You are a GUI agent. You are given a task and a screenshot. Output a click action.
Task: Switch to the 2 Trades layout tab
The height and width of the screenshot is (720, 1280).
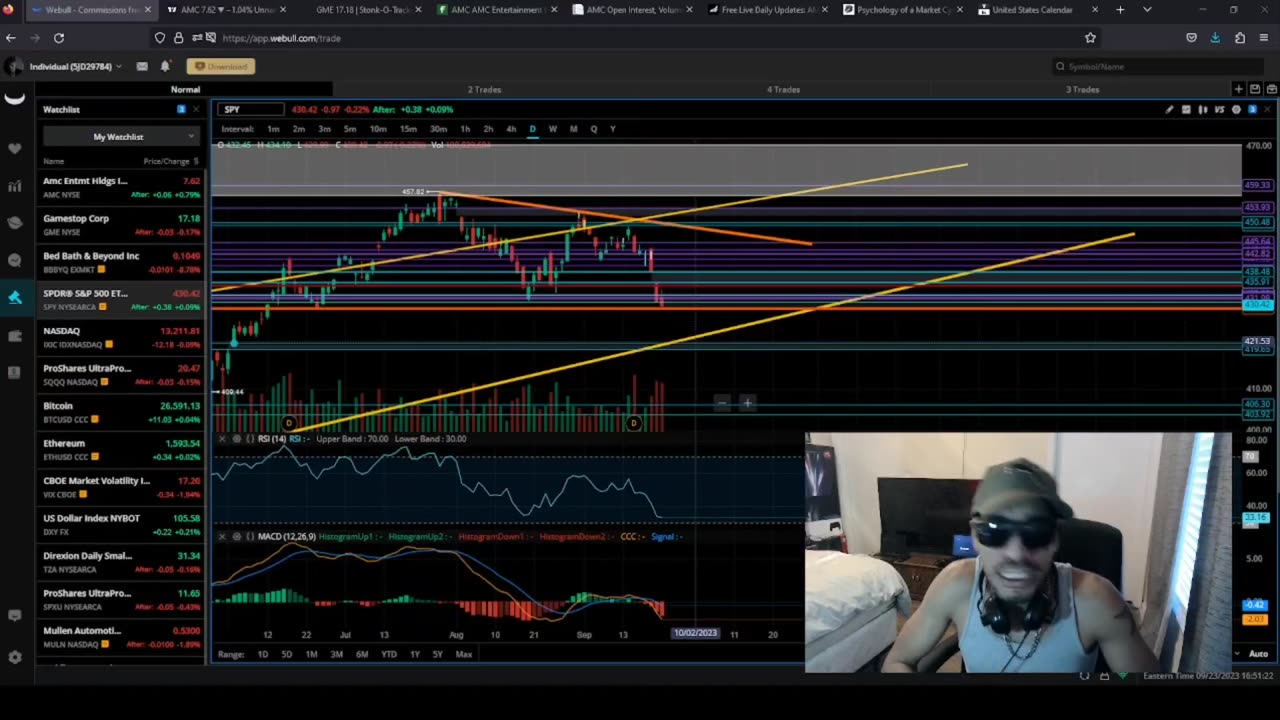pos(484,89)
